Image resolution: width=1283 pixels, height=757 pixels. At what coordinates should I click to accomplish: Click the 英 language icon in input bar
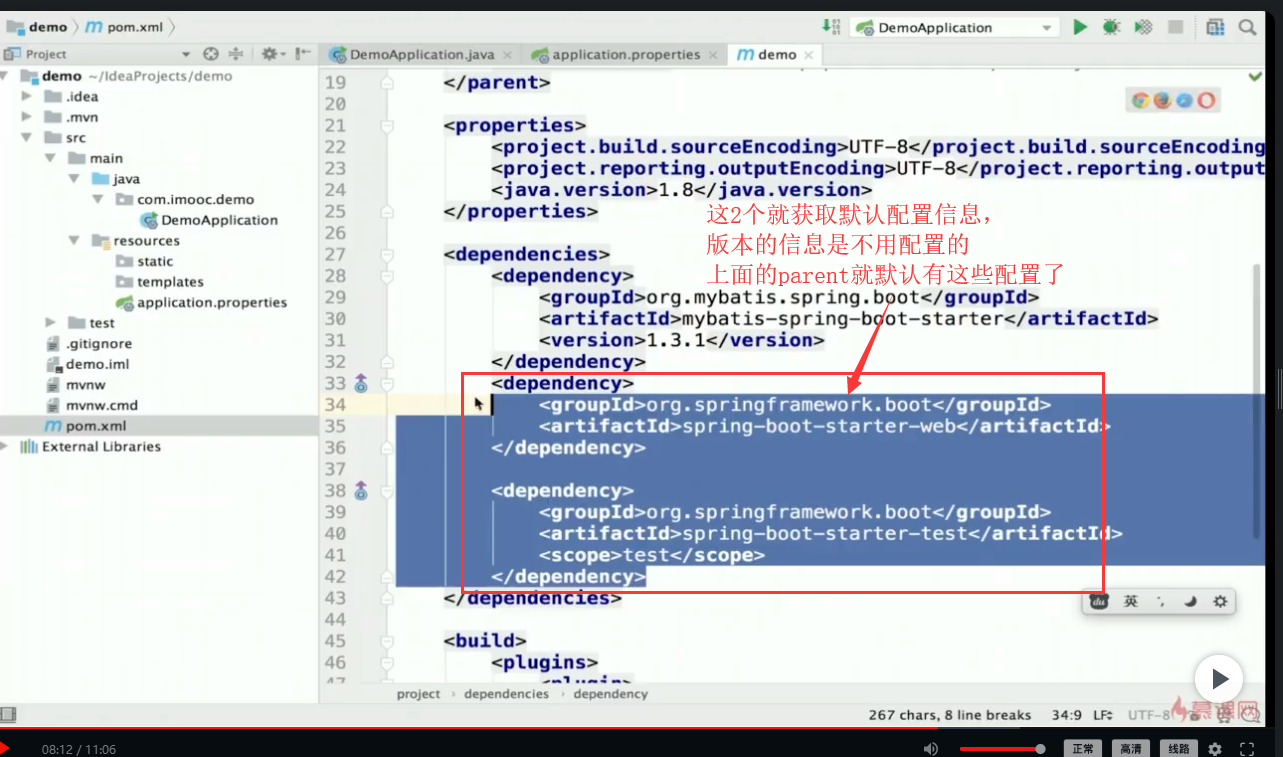pos(1131,602)
